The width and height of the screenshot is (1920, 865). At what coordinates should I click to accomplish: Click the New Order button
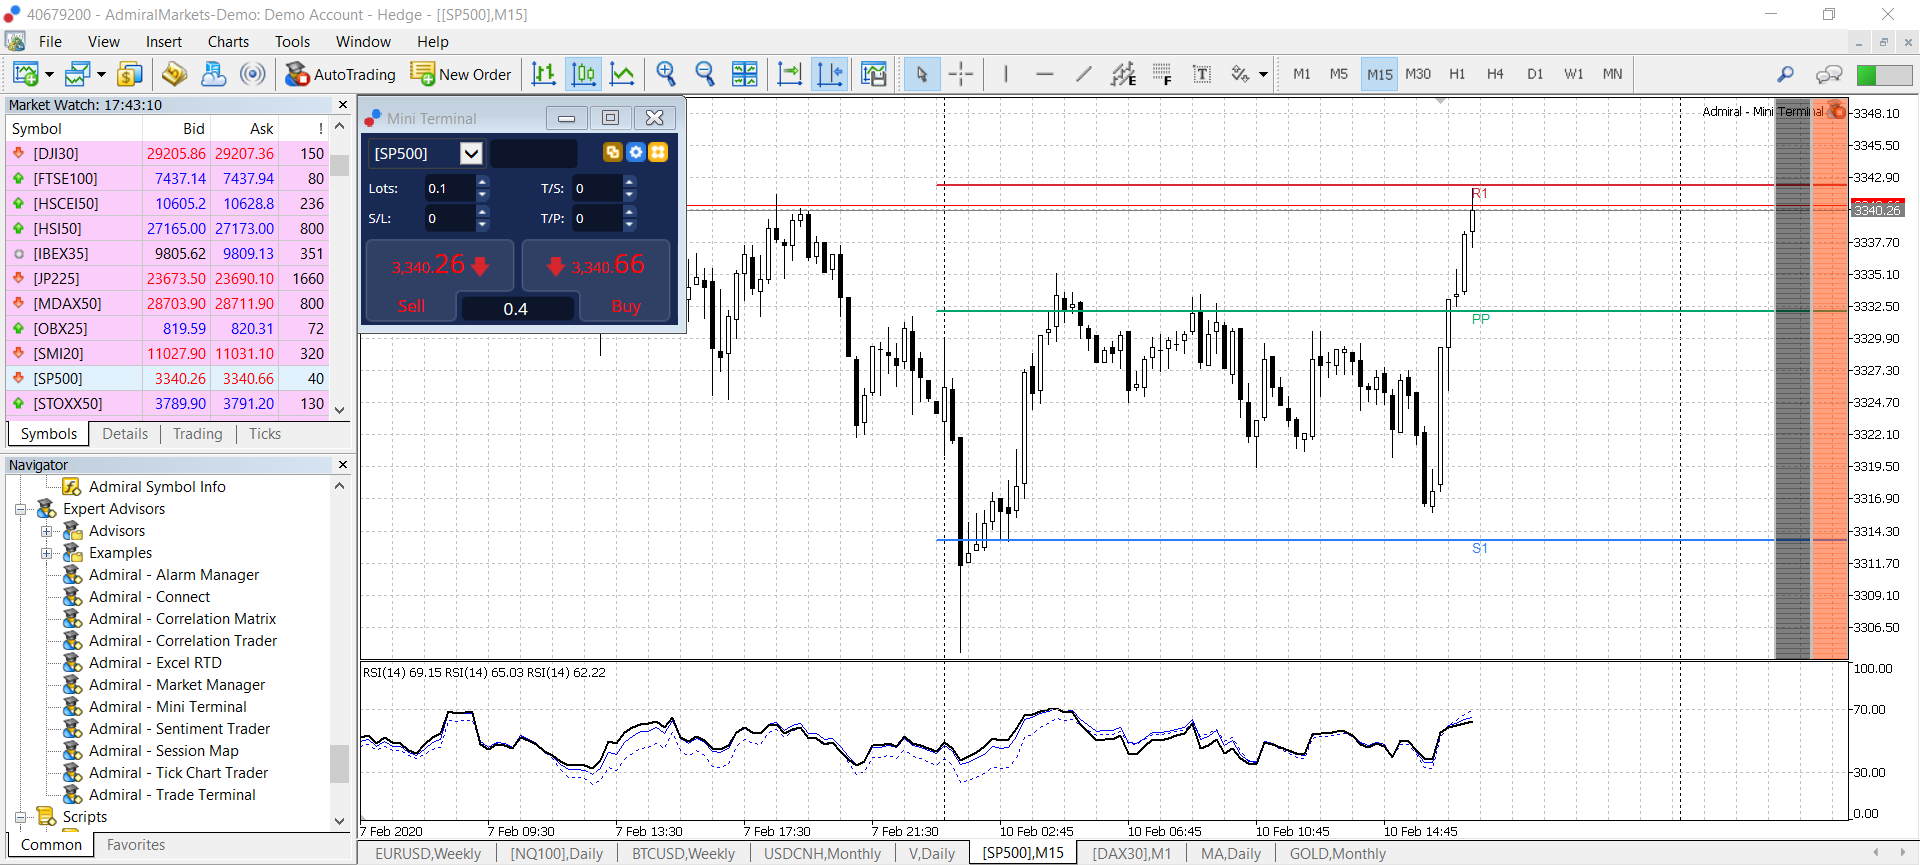(x=461, y=74)
